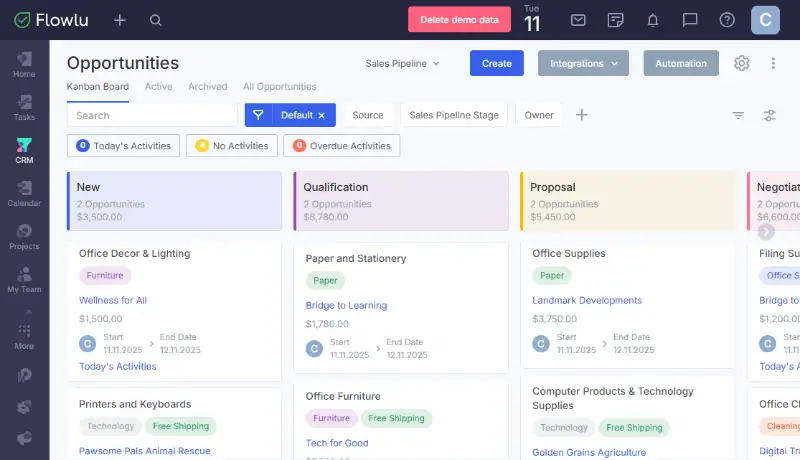Click Today's Activities on Office Decor card
The image size is (800, 460).
117,366
